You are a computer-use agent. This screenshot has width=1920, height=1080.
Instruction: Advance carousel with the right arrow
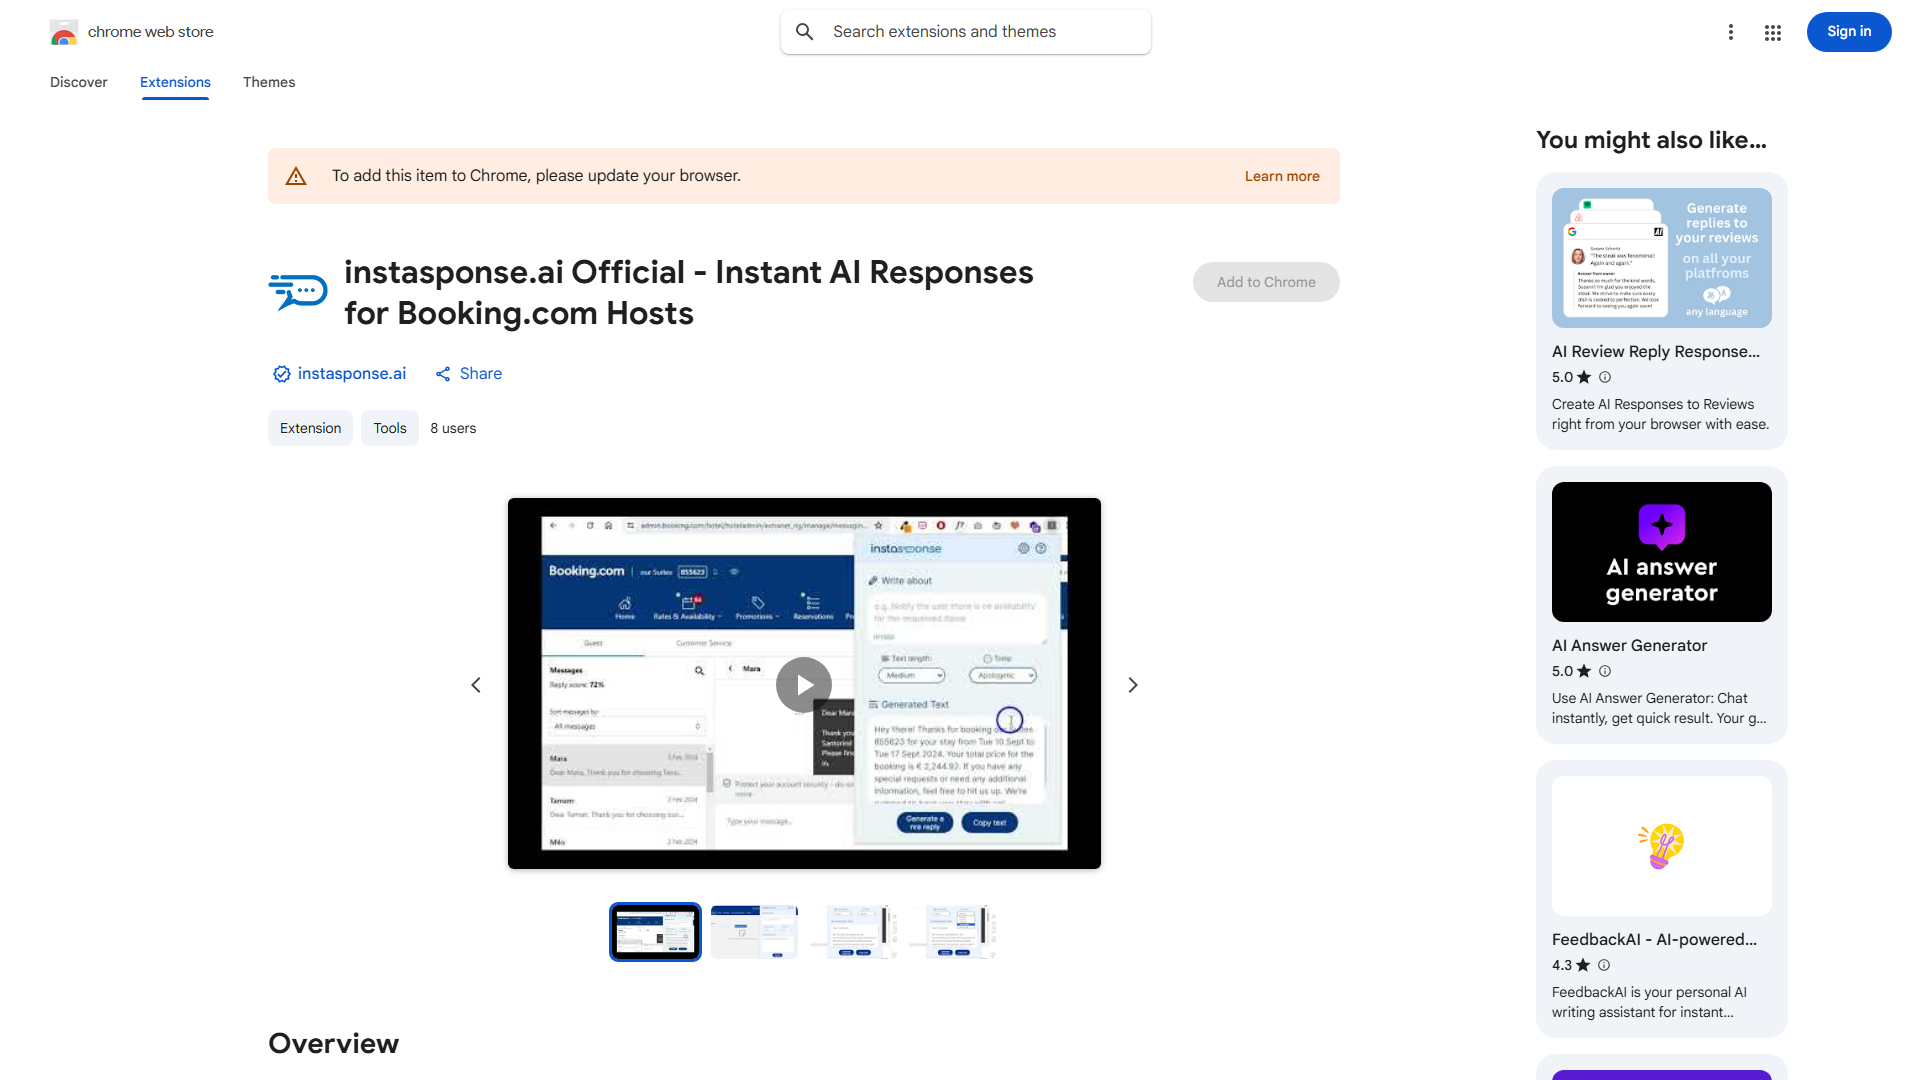(1132, 684)
